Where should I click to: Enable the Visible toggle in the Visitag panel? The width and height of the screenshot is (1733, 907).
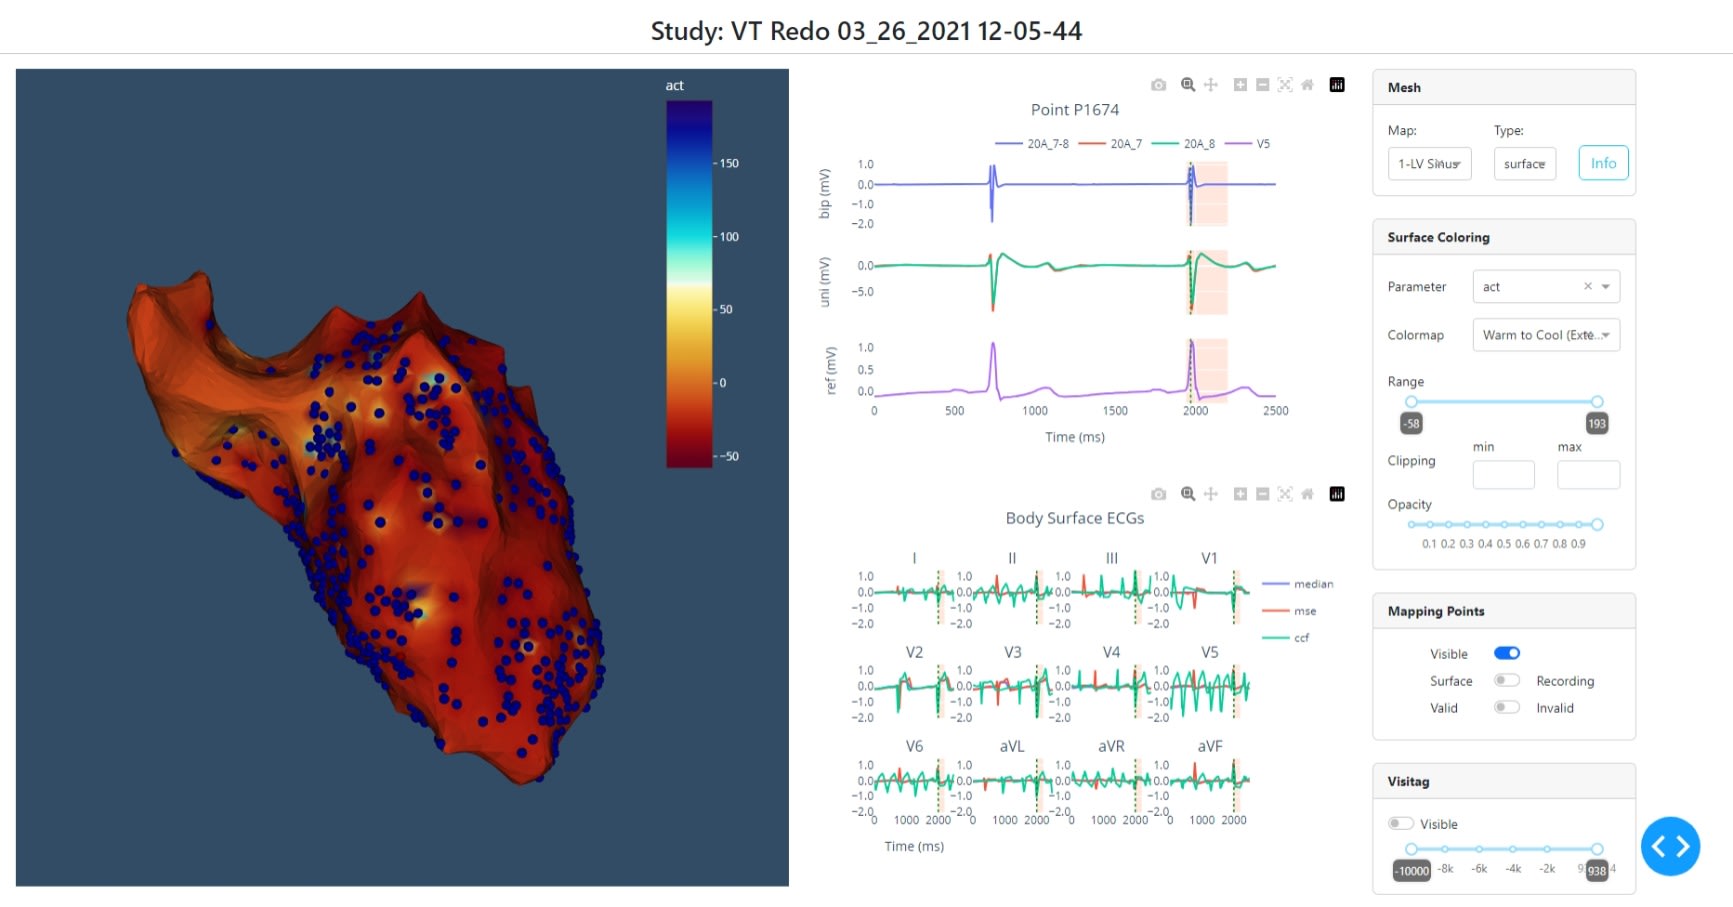[1400, 823]
